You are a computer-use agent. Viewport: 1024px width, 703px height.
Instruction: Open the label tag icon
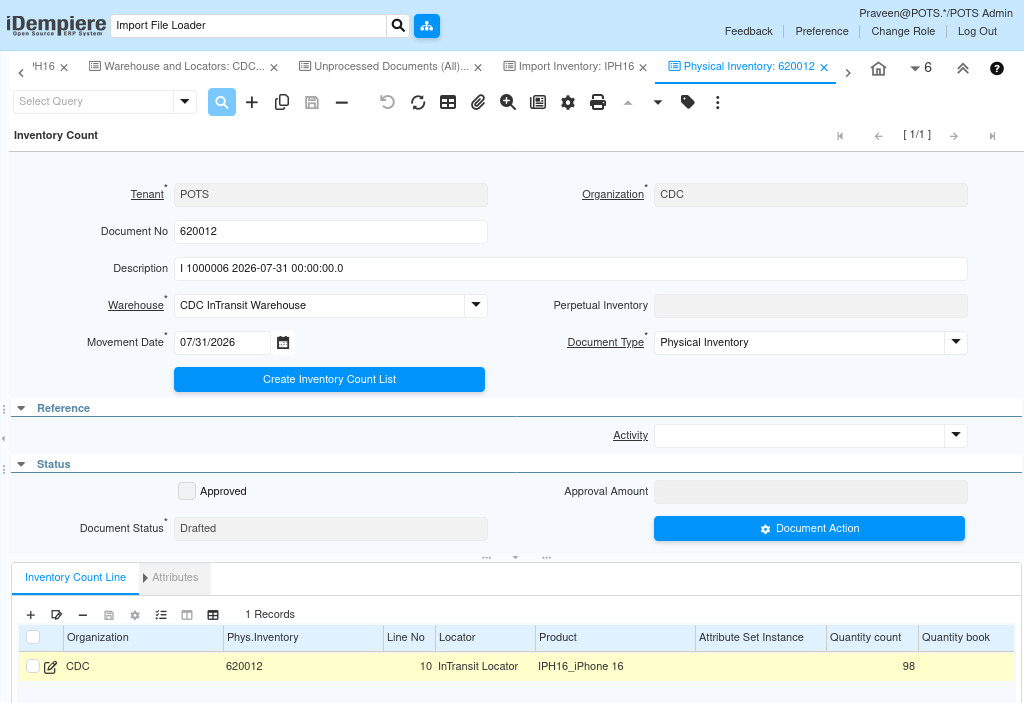point(687,102)
